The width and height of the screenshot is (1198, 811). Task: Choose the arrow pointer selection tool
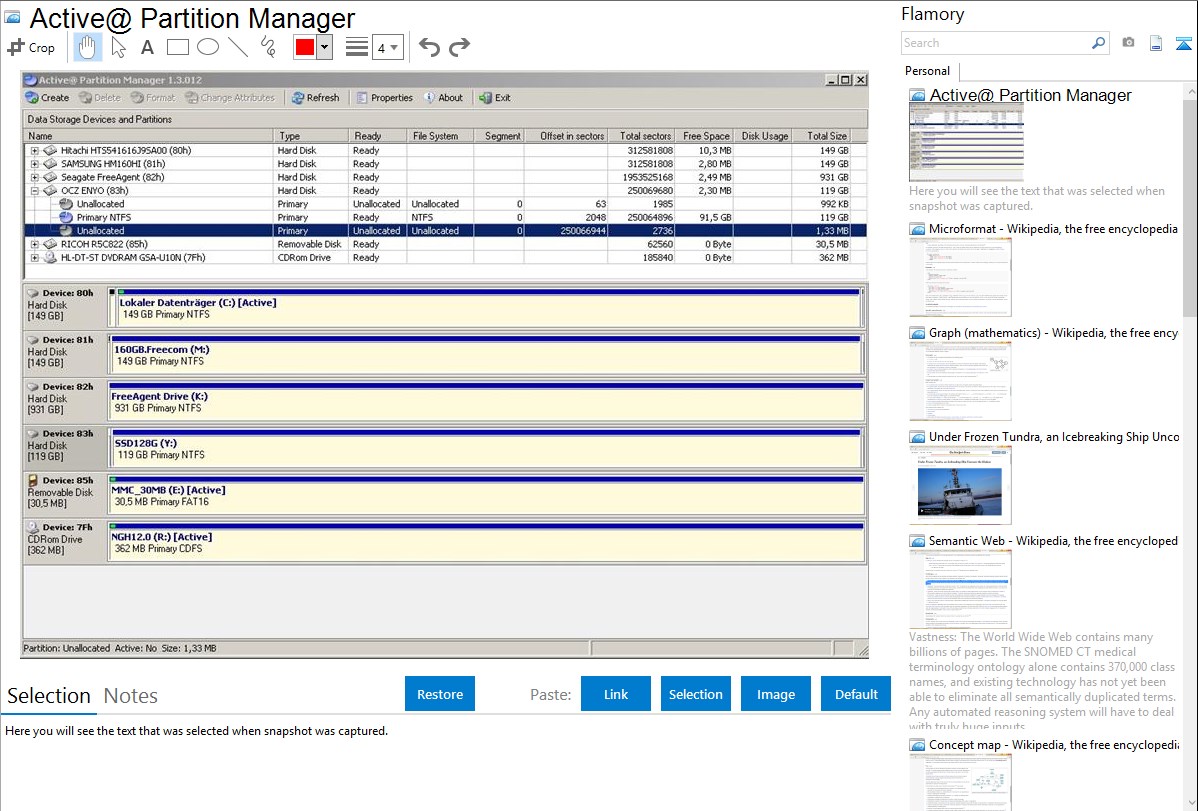118,47
